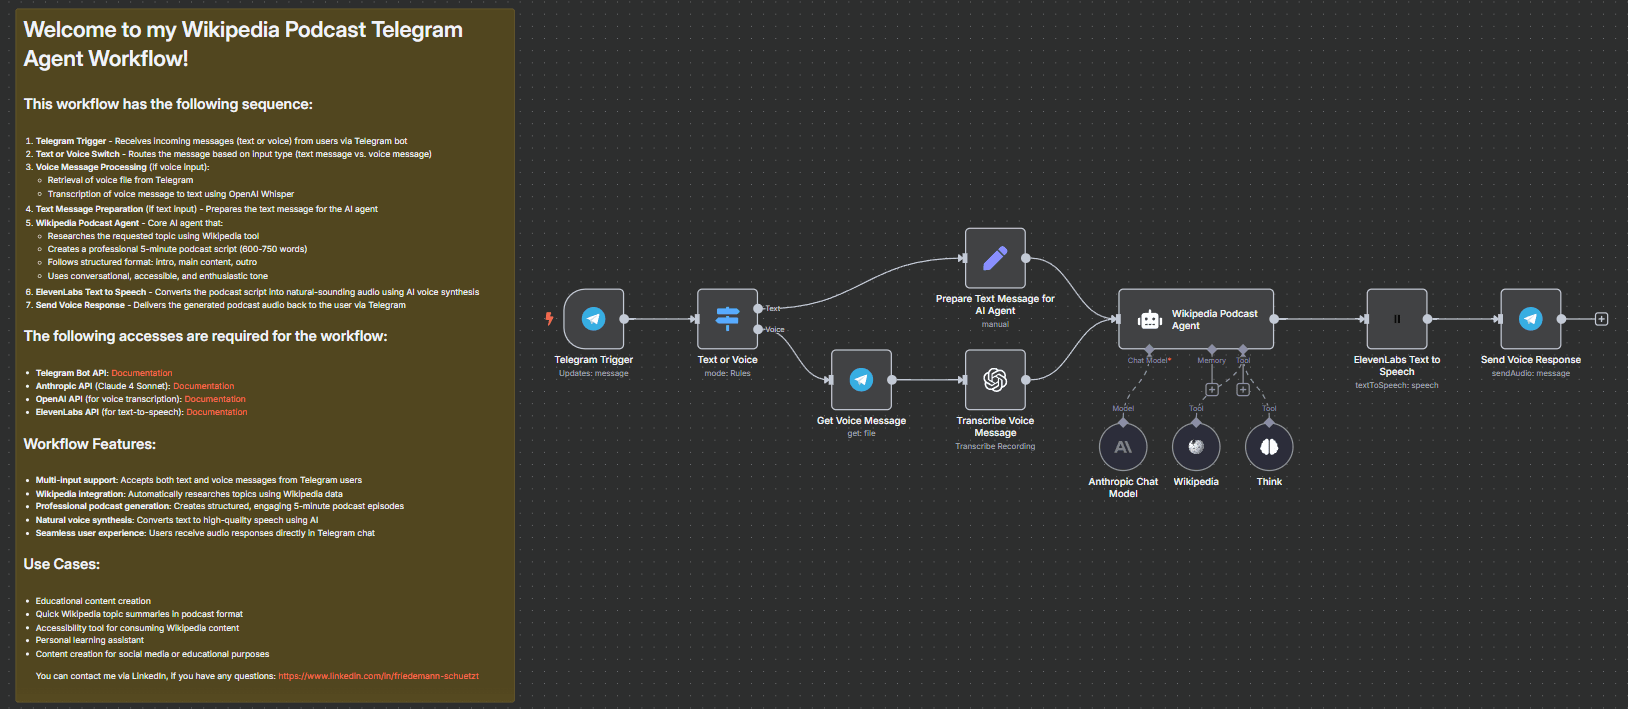
Task: Click the 'Seamless user experience' feature bullet
Action: point(205,533)
